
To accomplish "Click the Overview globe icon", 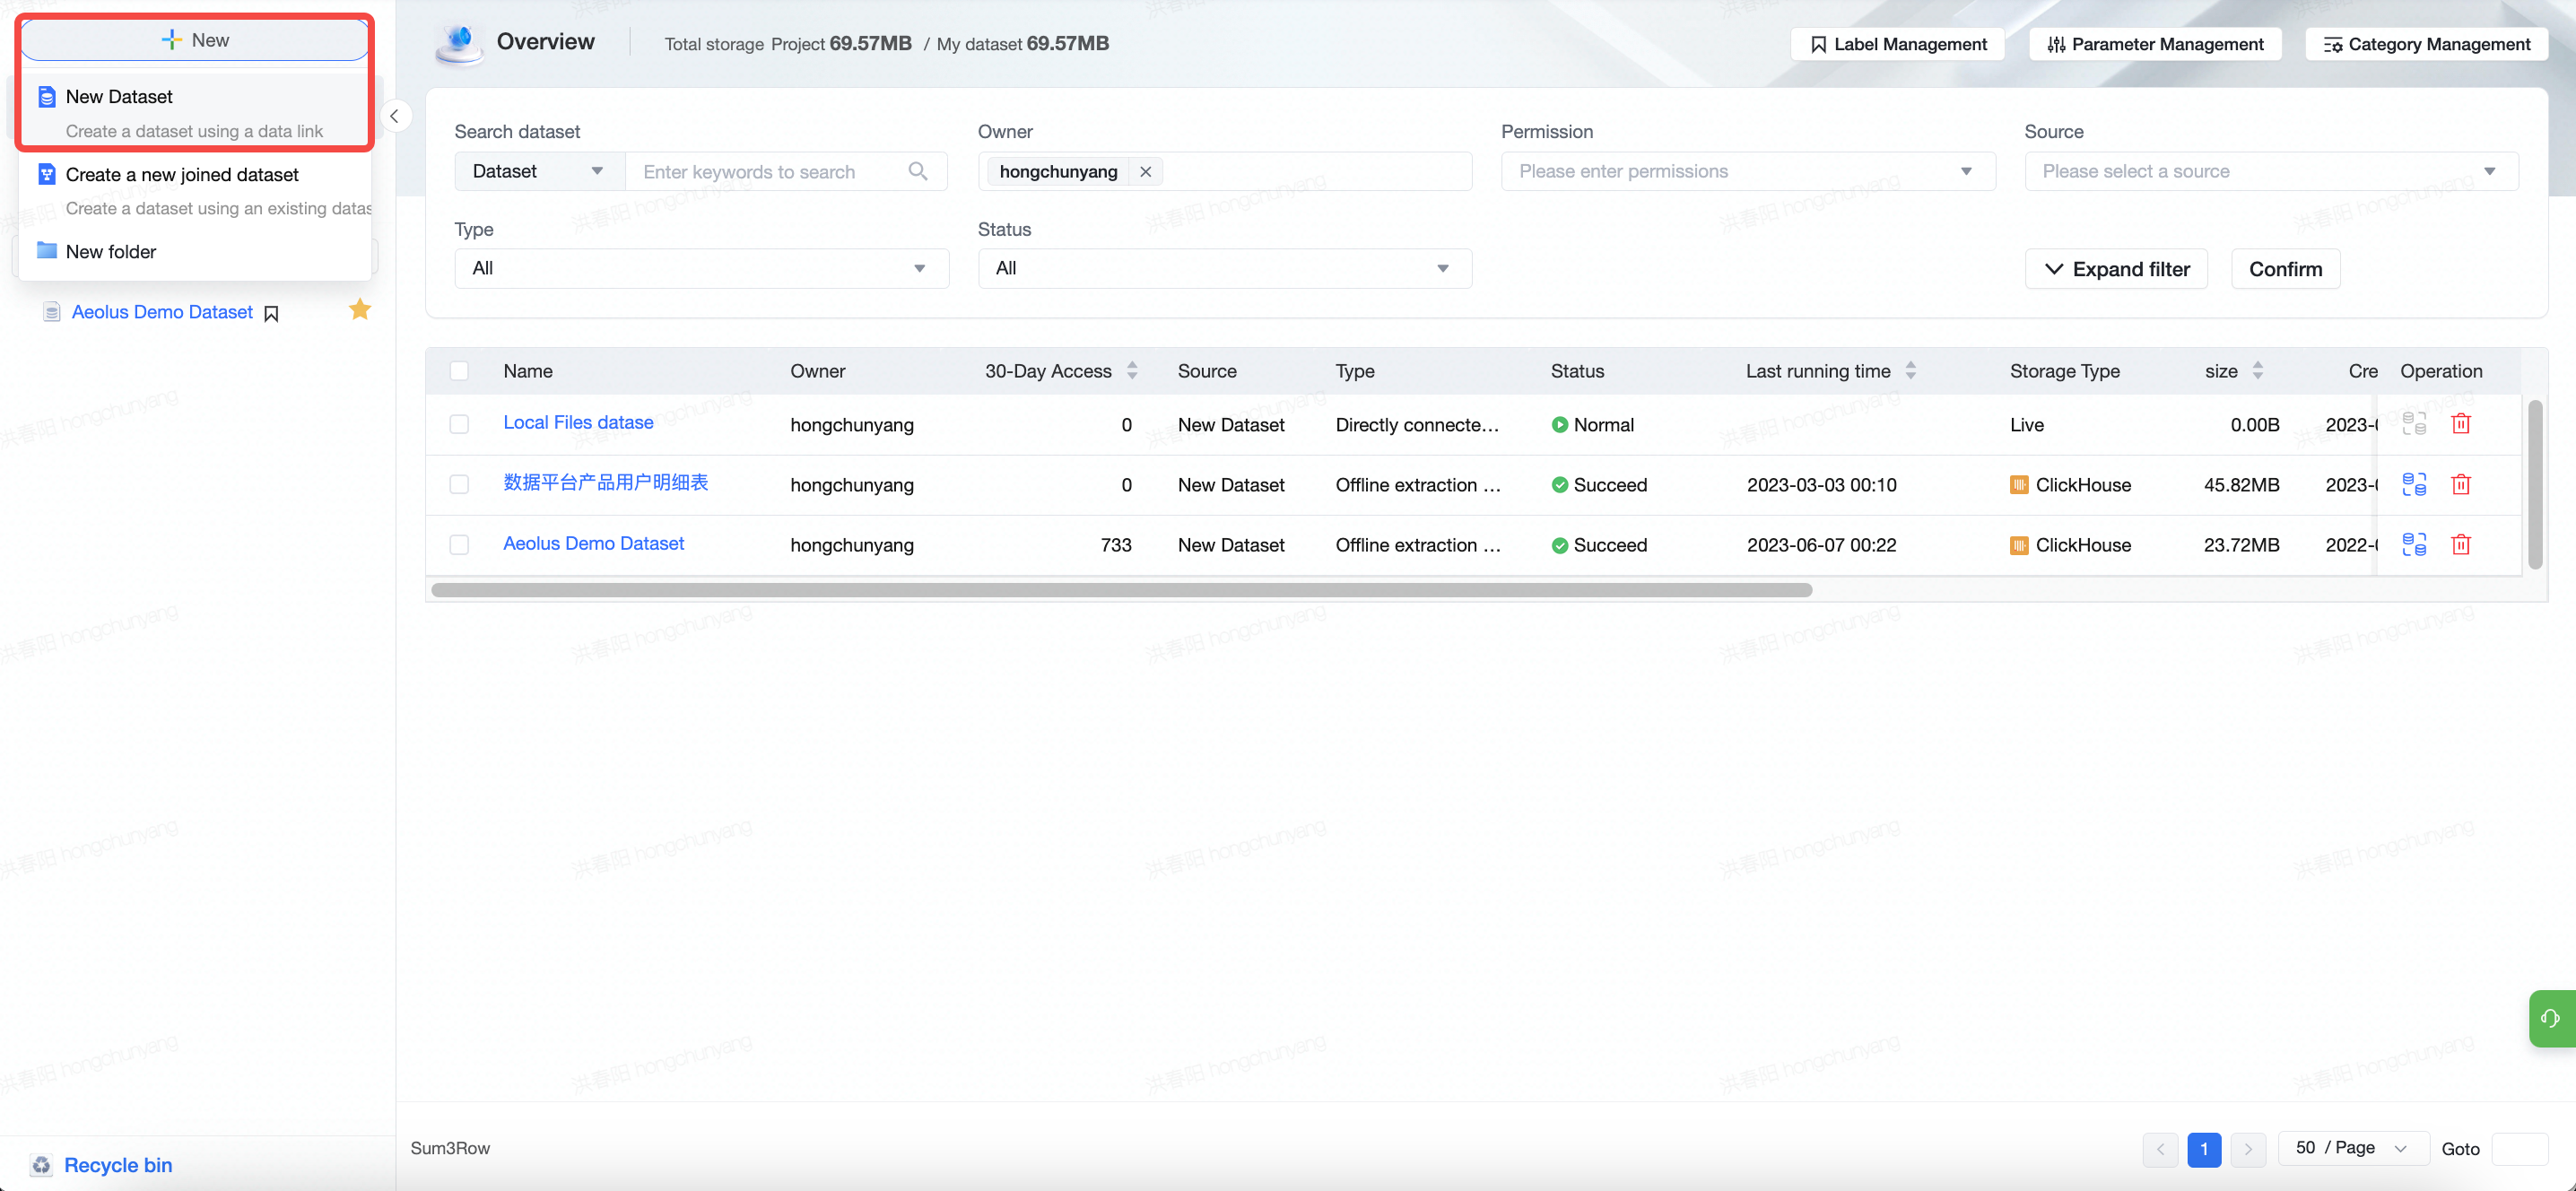I will [460, 42].
